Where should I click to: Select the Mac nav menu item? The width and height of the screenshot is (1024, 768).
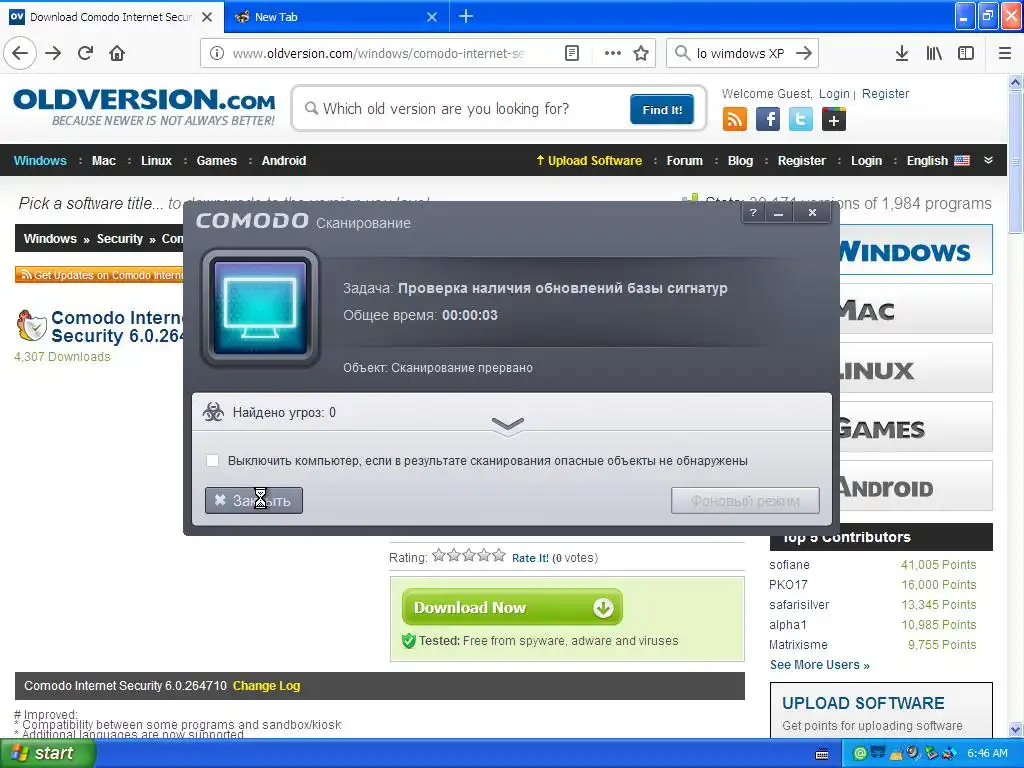click(104, 161)
